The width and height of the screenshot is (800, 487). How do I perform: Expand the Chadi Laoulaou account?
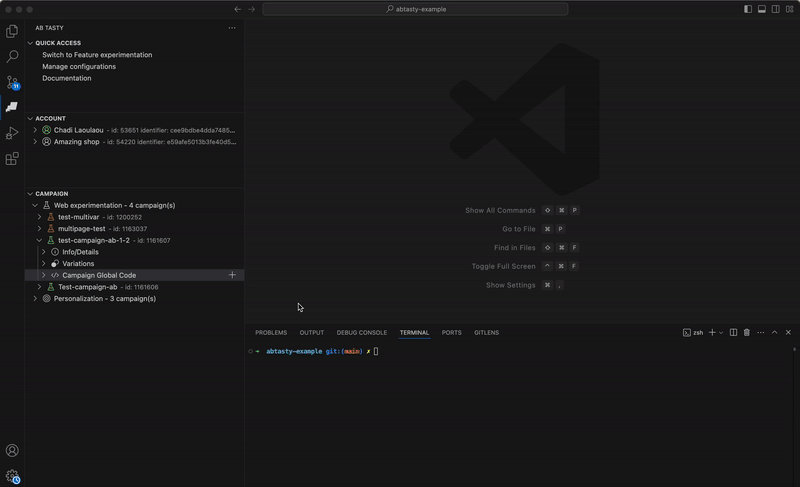[x=35, y=130]
